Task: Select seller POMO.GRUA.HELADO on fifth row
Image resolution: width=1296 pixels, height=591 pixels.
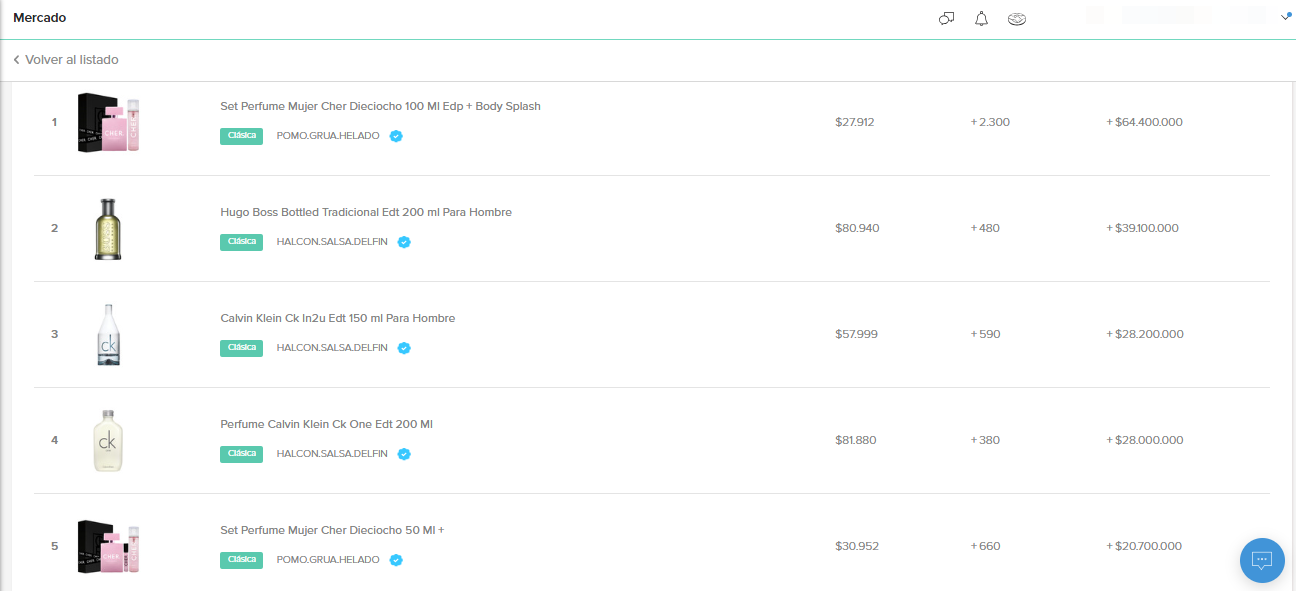Action: pyautogui.click(x=328, y=560)
